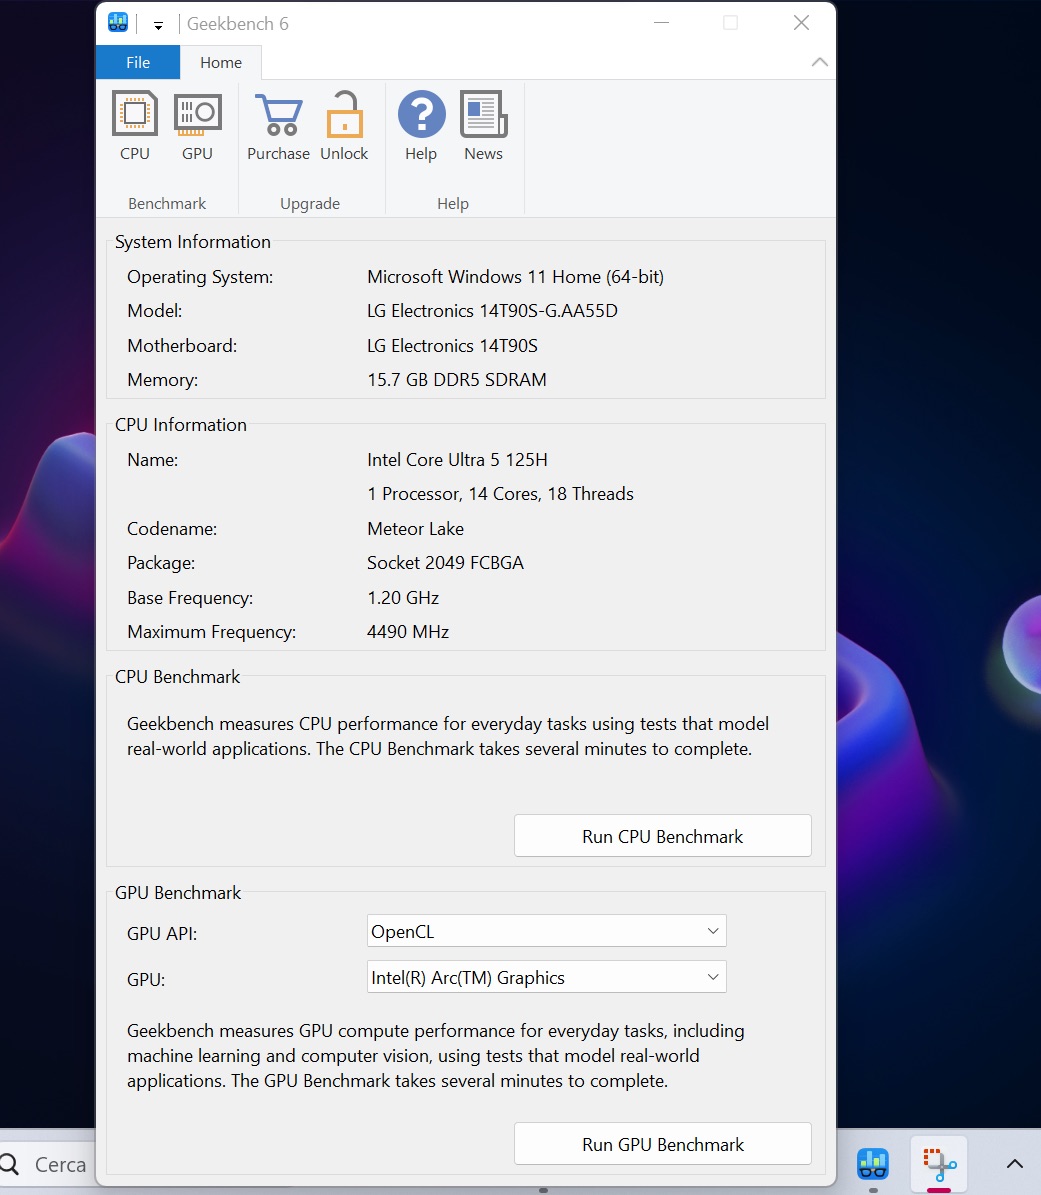Click Geekbench app icon in title bar
The height and width of the screenshot is (1195, 1041).
(118, 23)
